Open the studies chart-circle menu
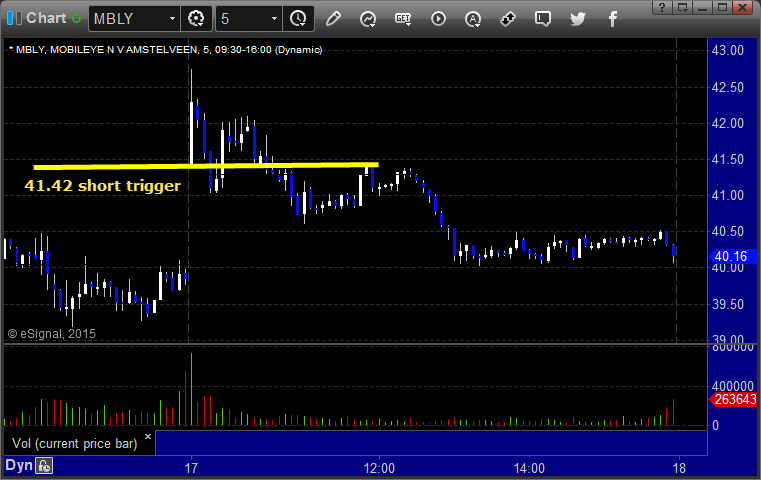 point(368,19)
